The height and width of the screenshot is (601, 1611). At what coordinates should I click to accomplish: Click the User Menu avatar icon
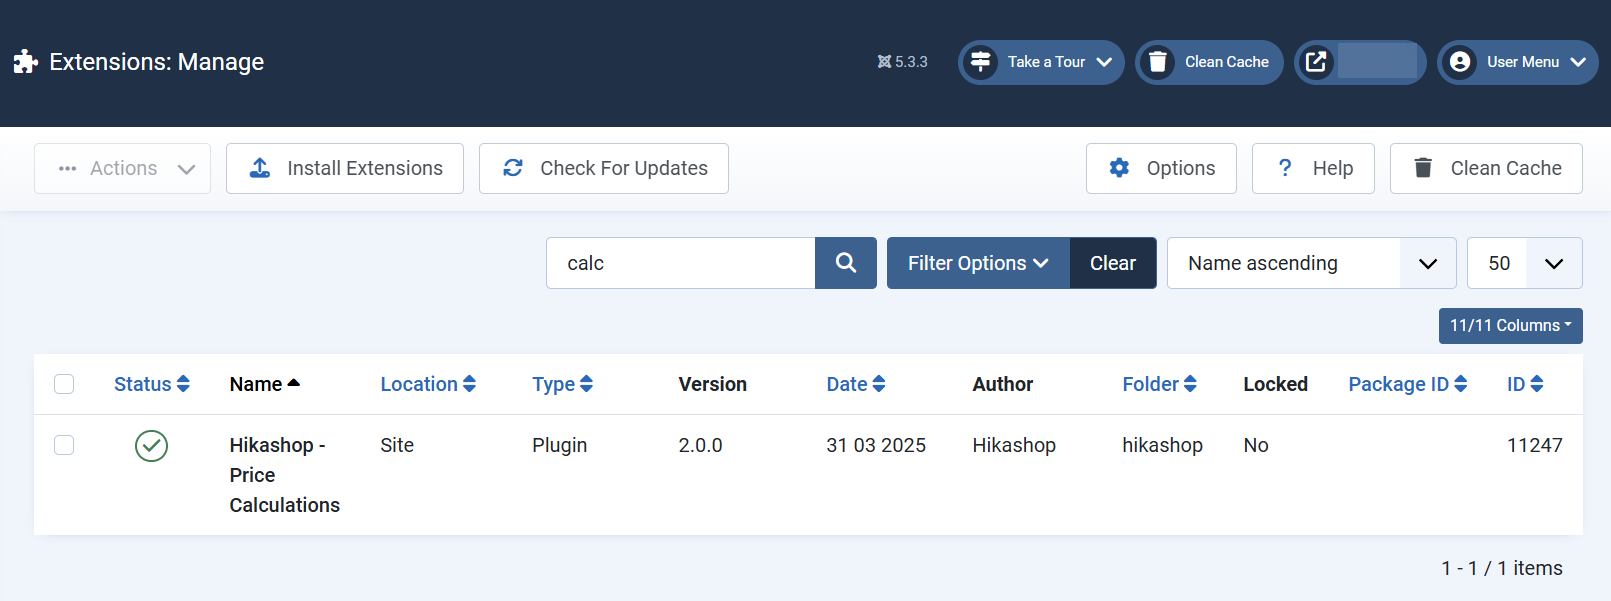(1460, 62)
